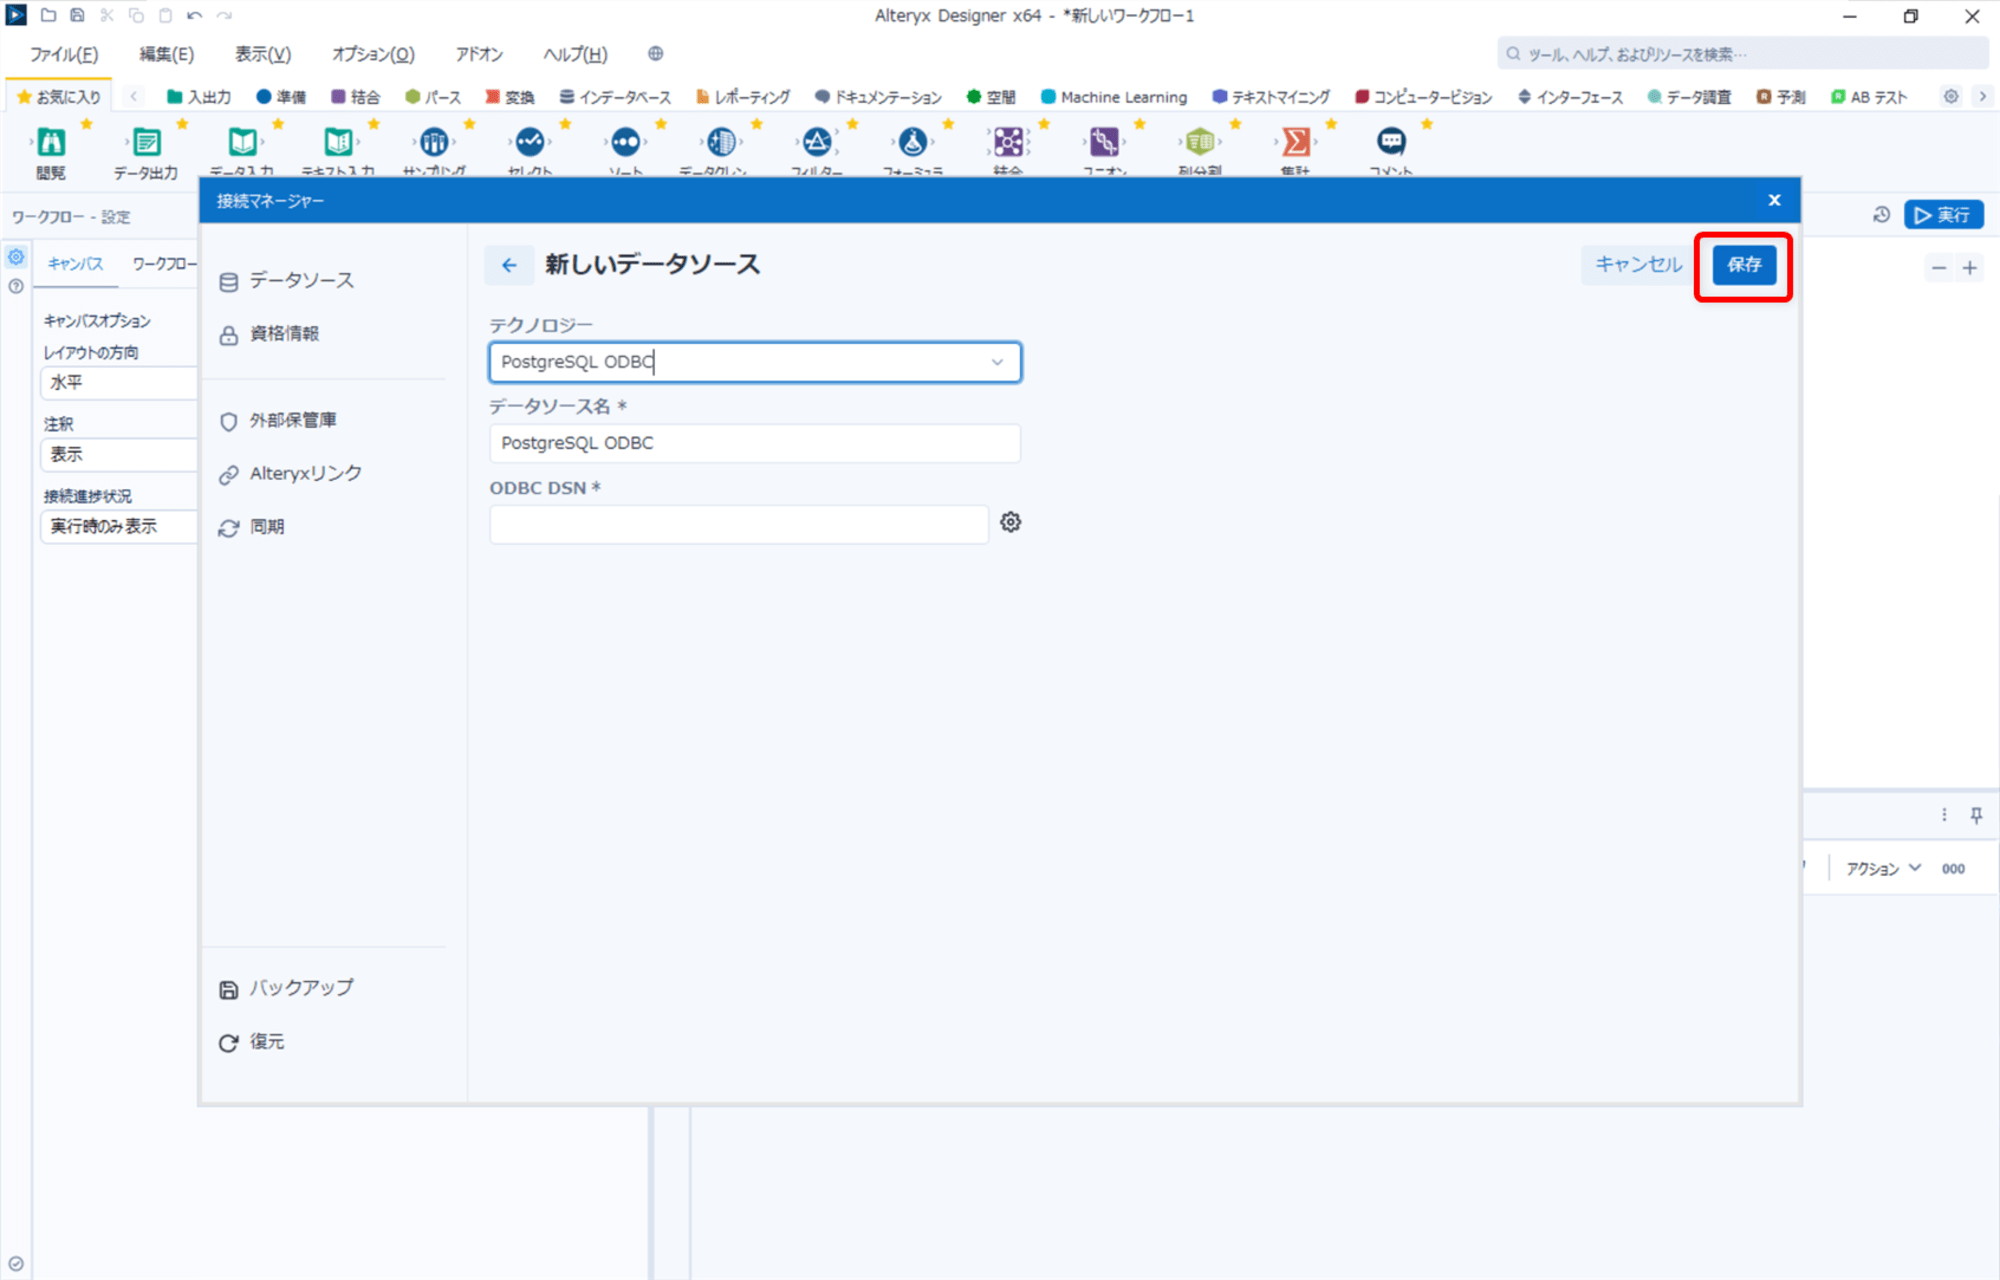Go back with the left arrow button
Image resolution: width=2000 pixels, height=1280 pixels.
point(509,265)
